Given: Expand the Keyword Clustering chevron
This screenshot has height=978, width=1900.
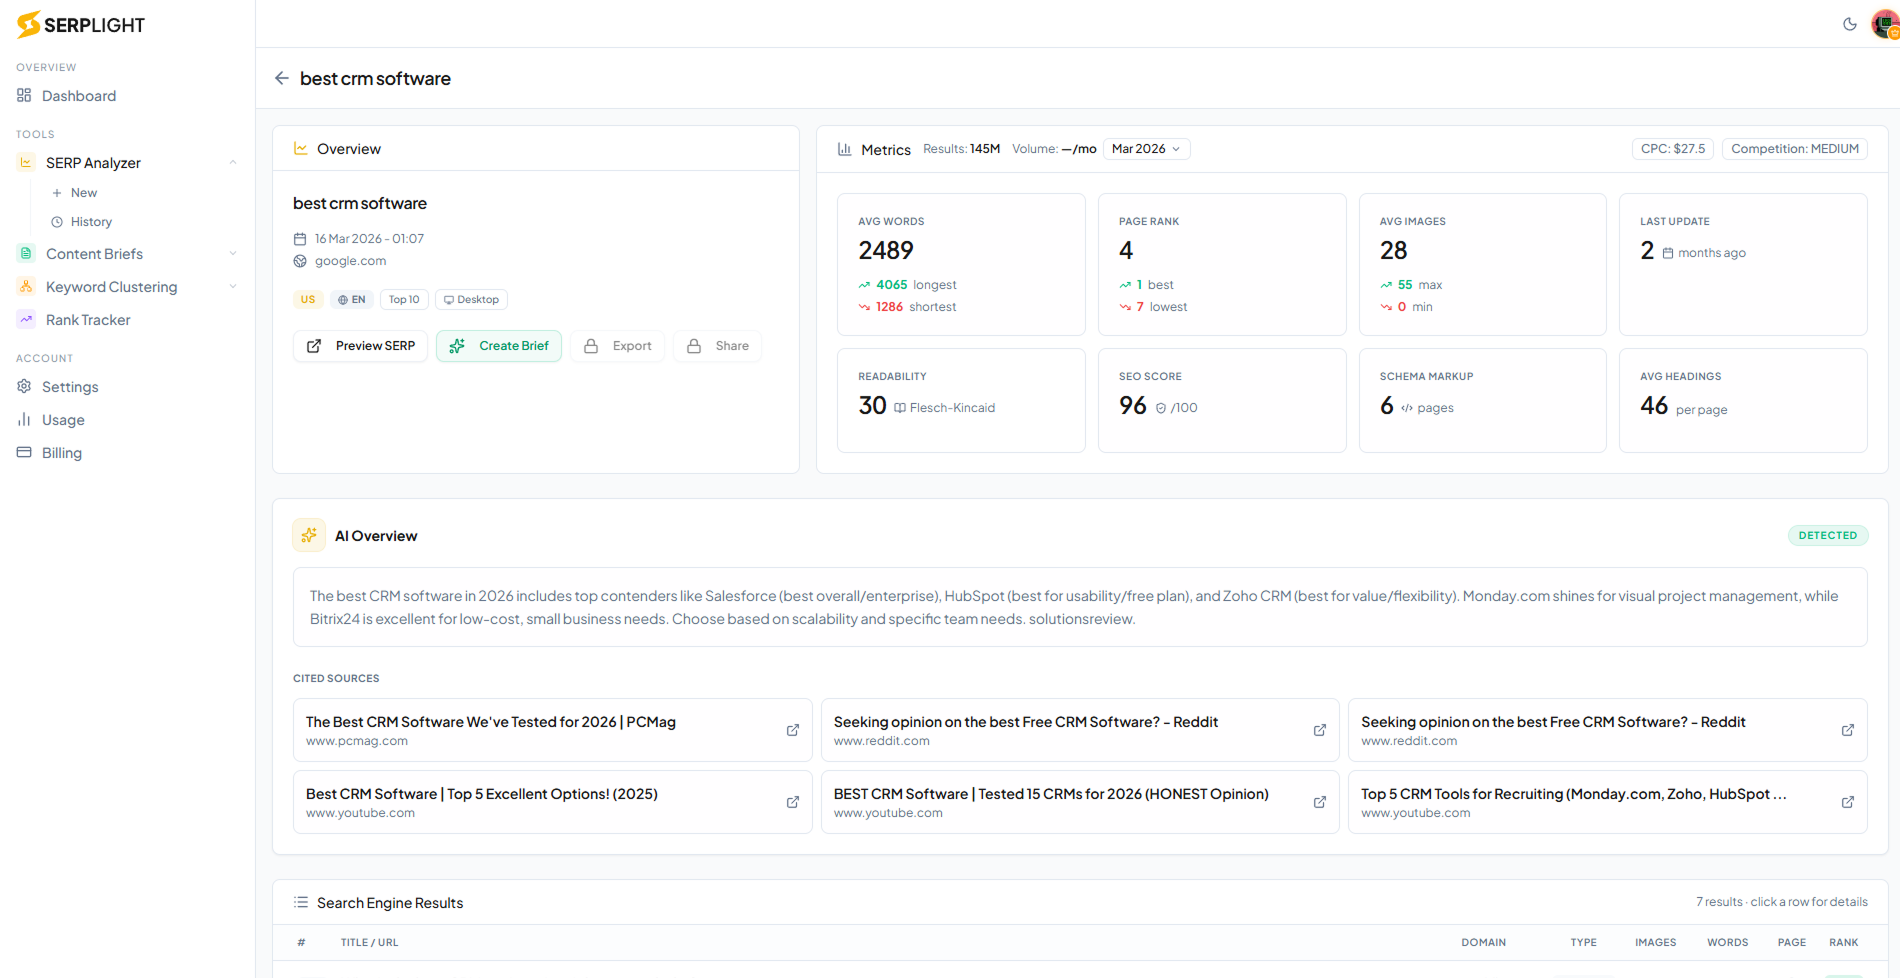Looking at the screenshot, I should click(233, 287).
